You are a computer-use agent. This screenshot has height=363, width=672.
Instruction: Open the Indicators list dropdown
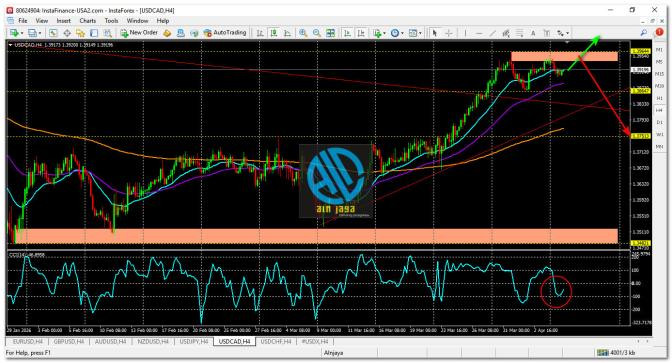[x=379, y=33]
